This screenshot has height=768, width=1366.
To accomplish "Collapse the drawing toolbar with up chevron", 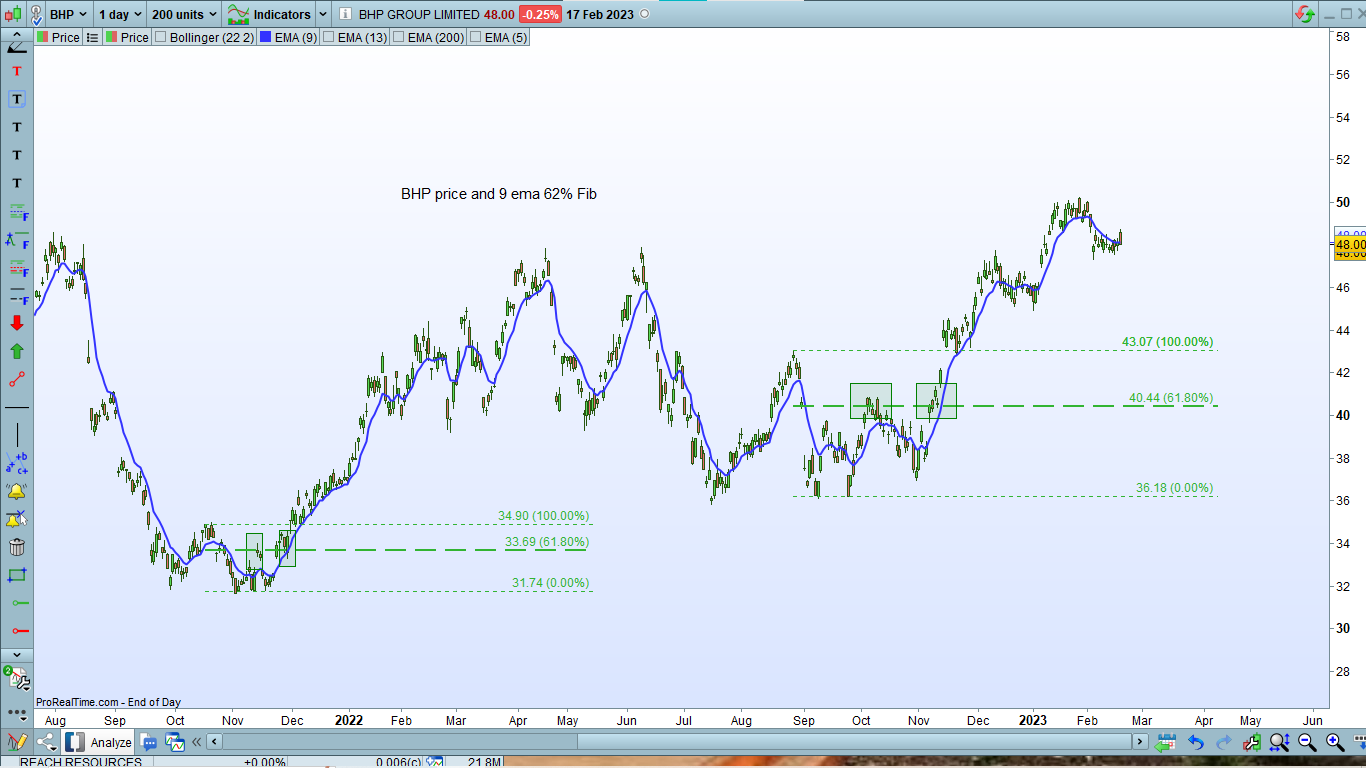I will point(17,34).
